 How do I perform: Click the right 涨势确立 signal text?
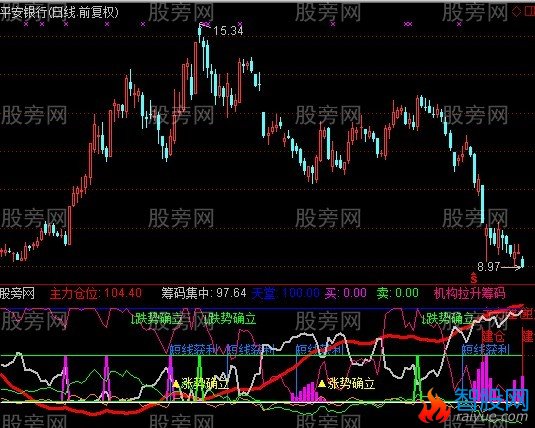click(x=351, y=384)
